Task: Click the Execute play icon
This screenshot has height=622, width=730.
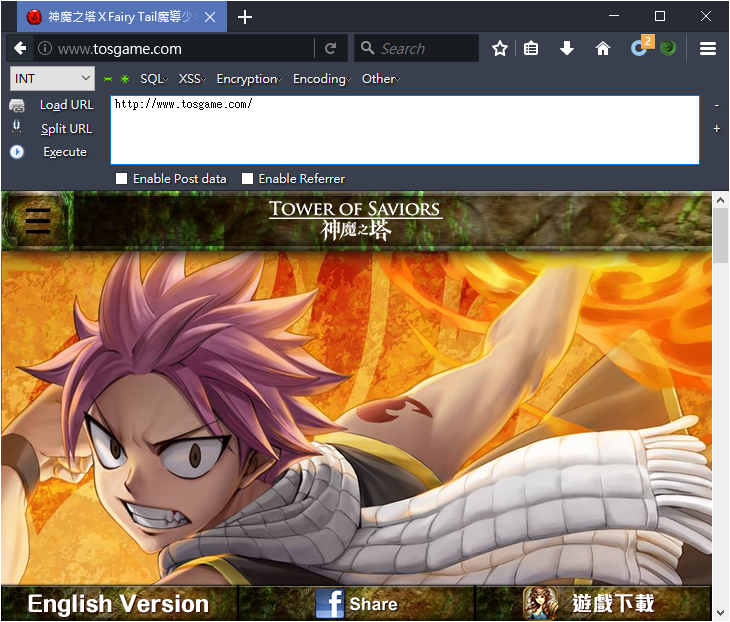Action: click(x=17, y=152)
